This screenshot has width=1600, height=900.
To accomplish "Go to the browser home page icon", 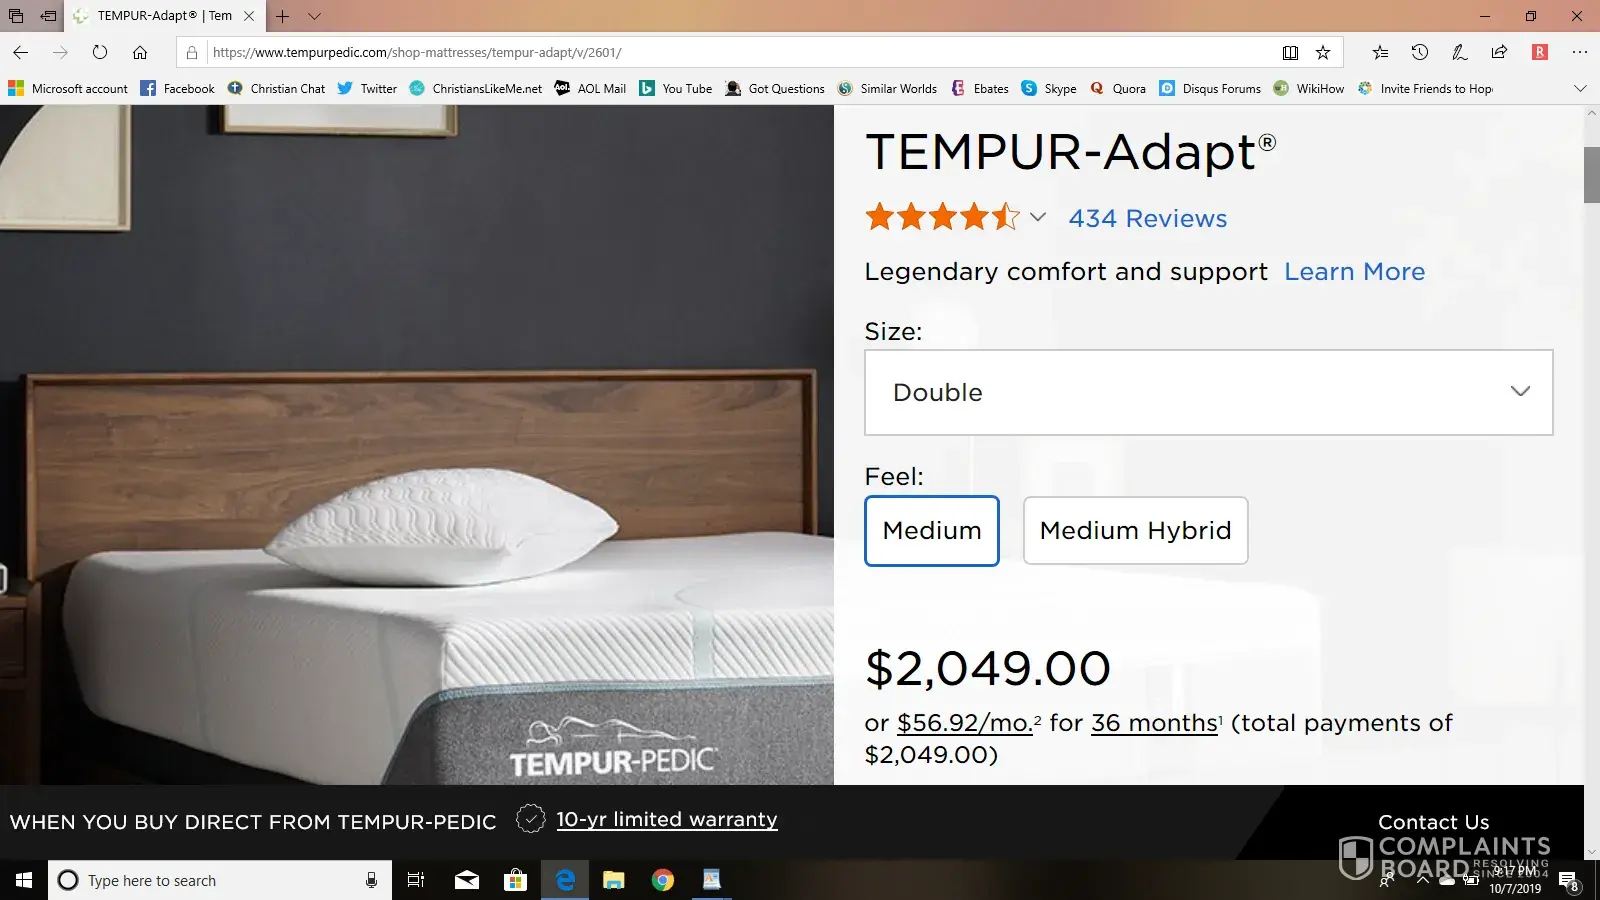I will click(140, 52).
